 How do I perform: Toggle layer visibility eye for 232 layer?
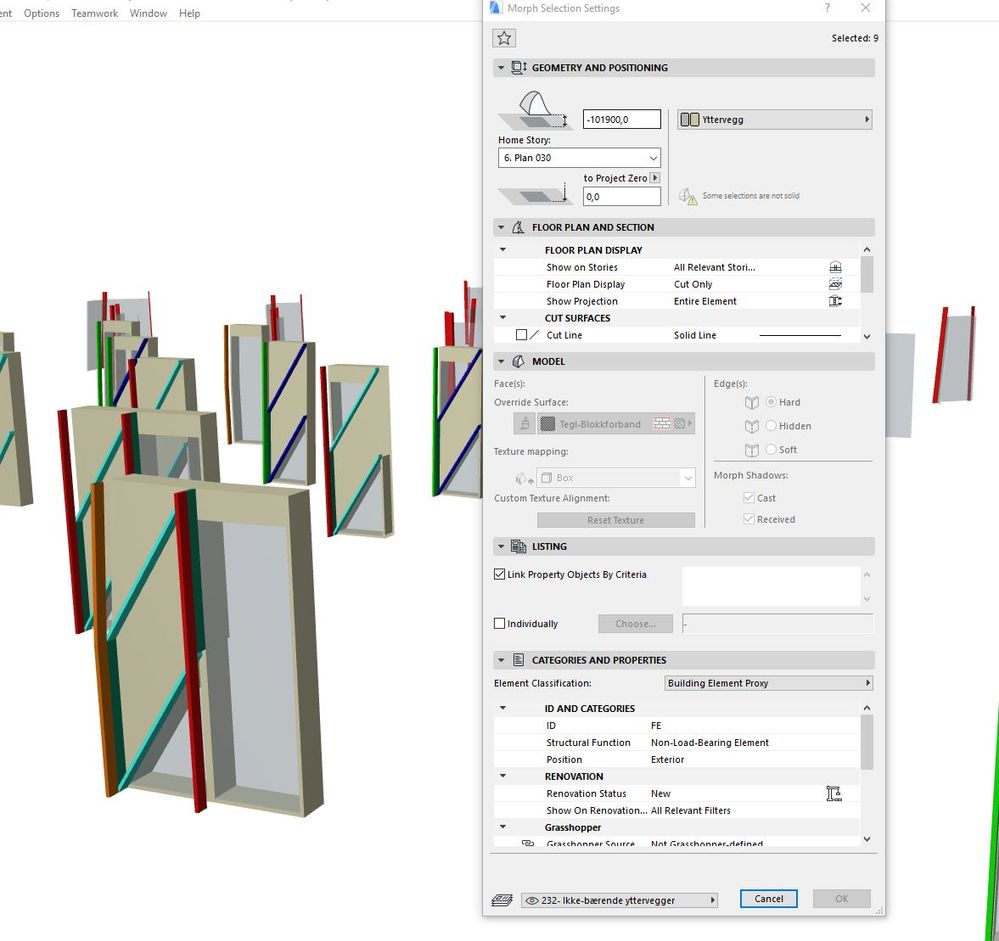pos(532,900)
